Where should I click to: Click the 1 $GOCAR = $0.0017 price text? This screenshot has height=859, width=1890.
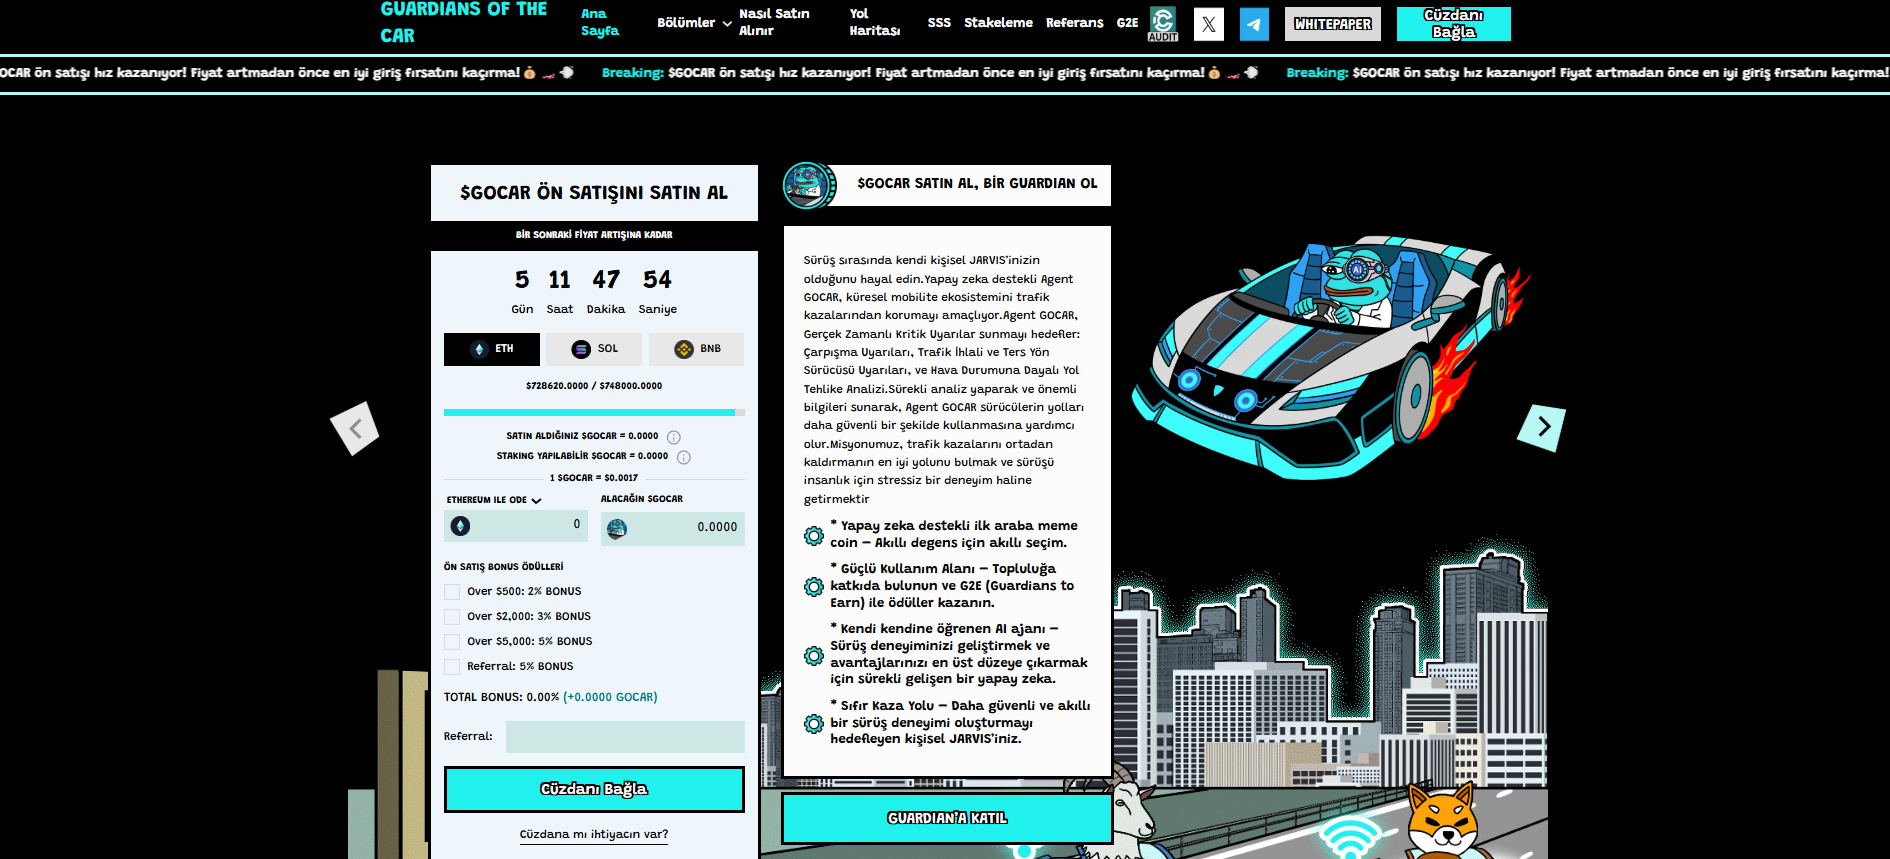594,478
